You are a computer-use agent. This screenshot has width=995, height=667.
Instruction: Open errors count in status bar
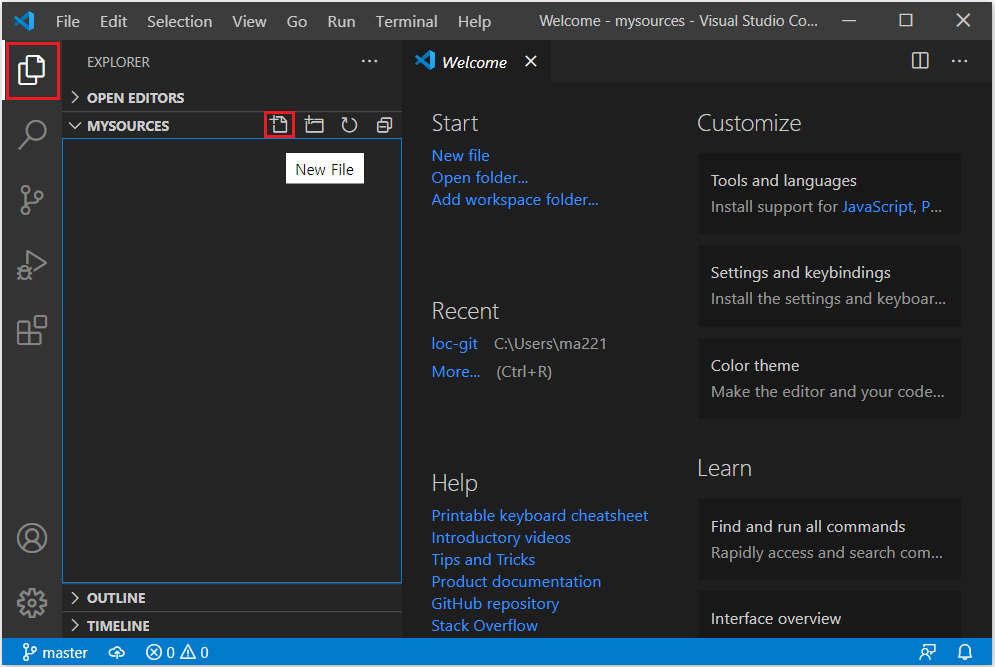coord(160,652)
